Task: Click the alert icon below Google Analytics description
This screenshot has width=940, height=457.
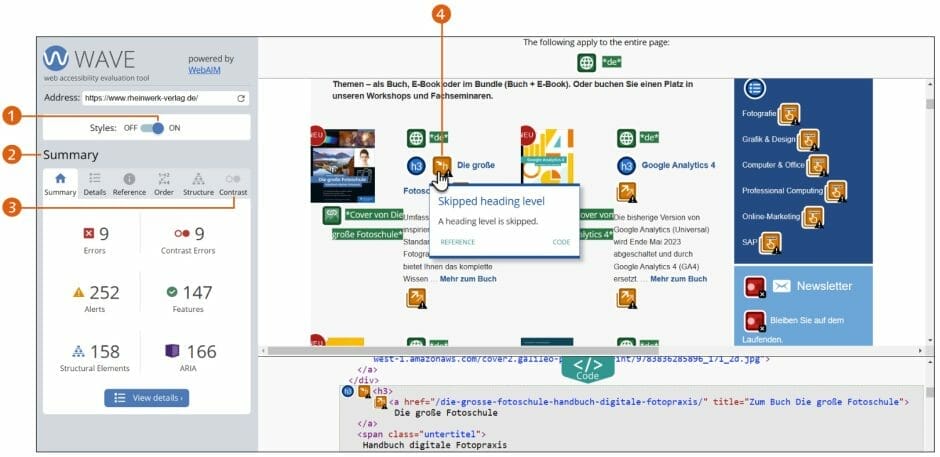Action: pos(626,298)
